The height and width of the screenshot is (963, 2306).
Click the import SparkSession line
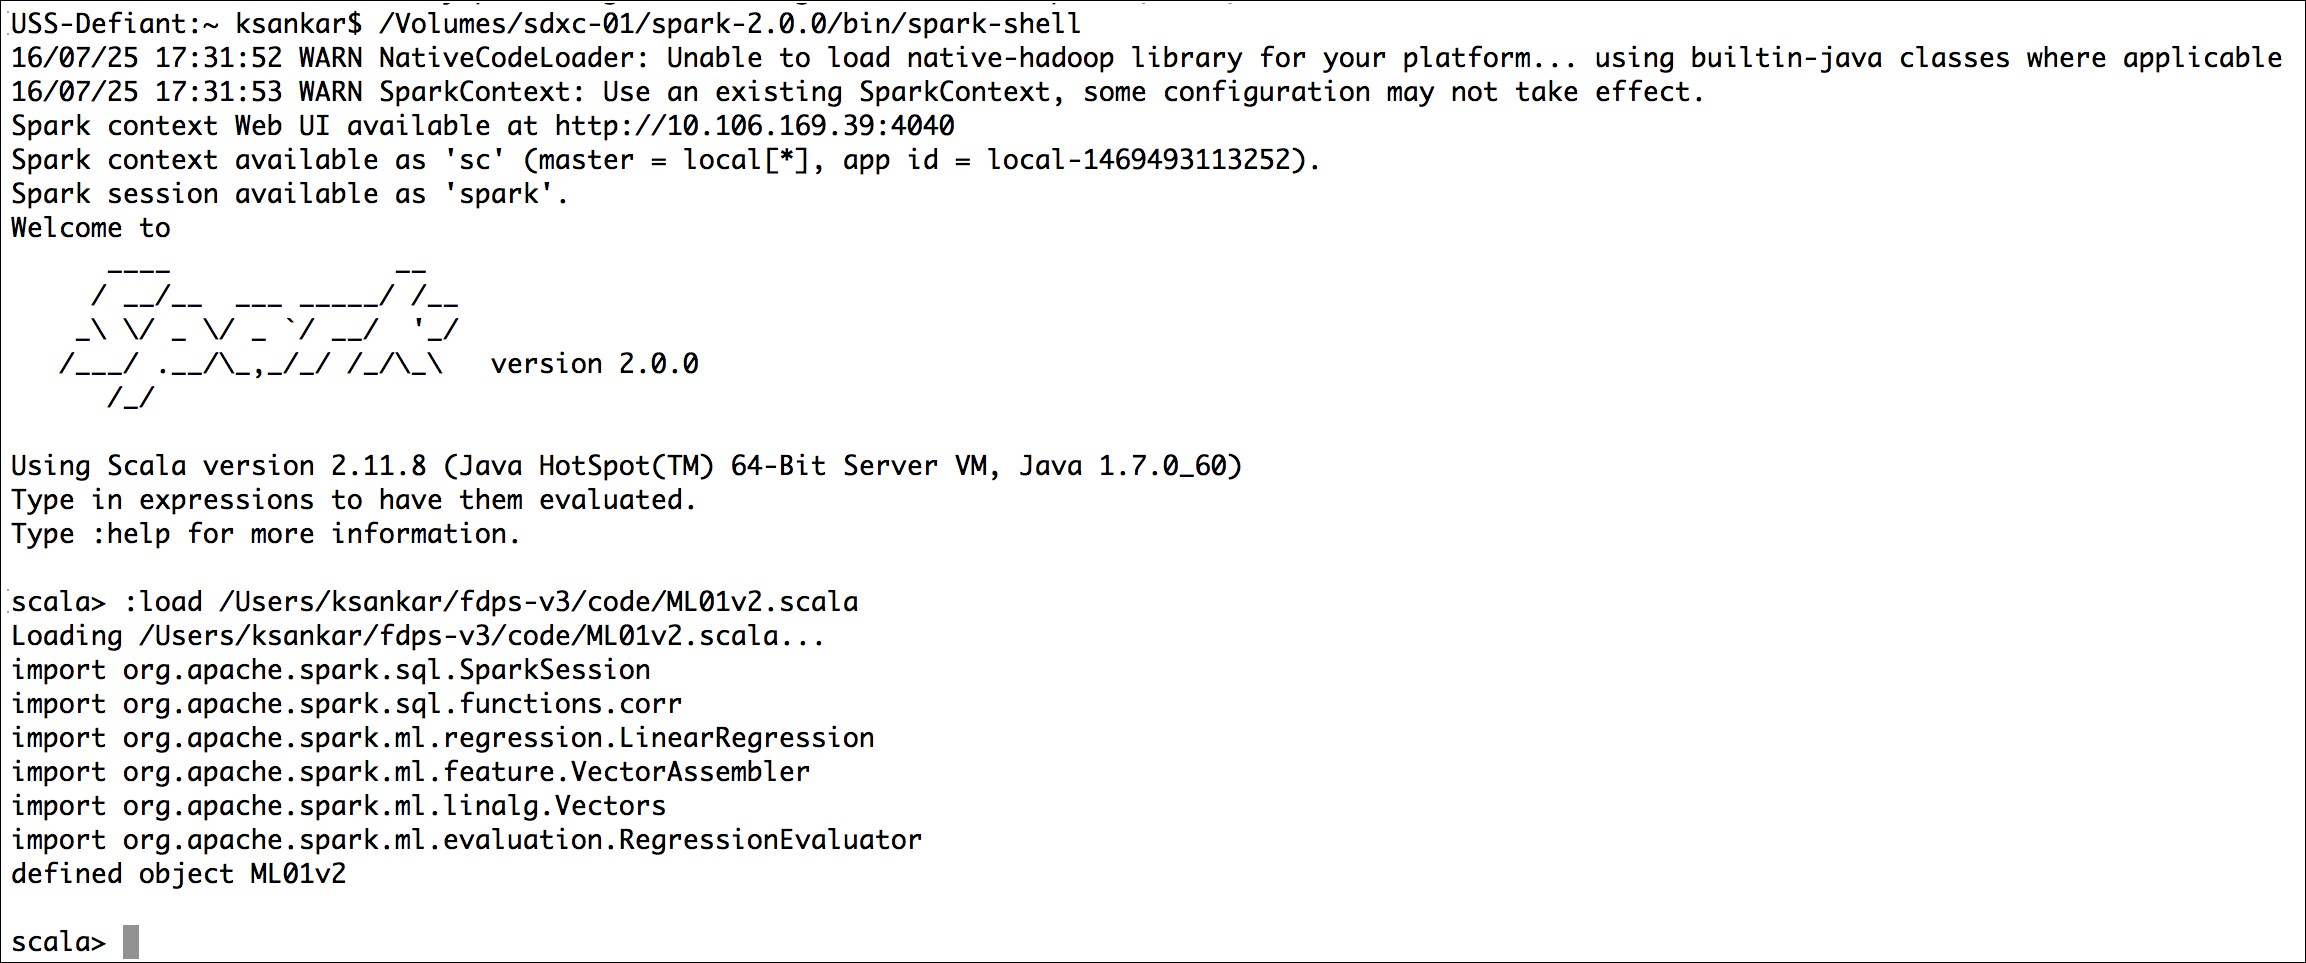coord(331,670)
